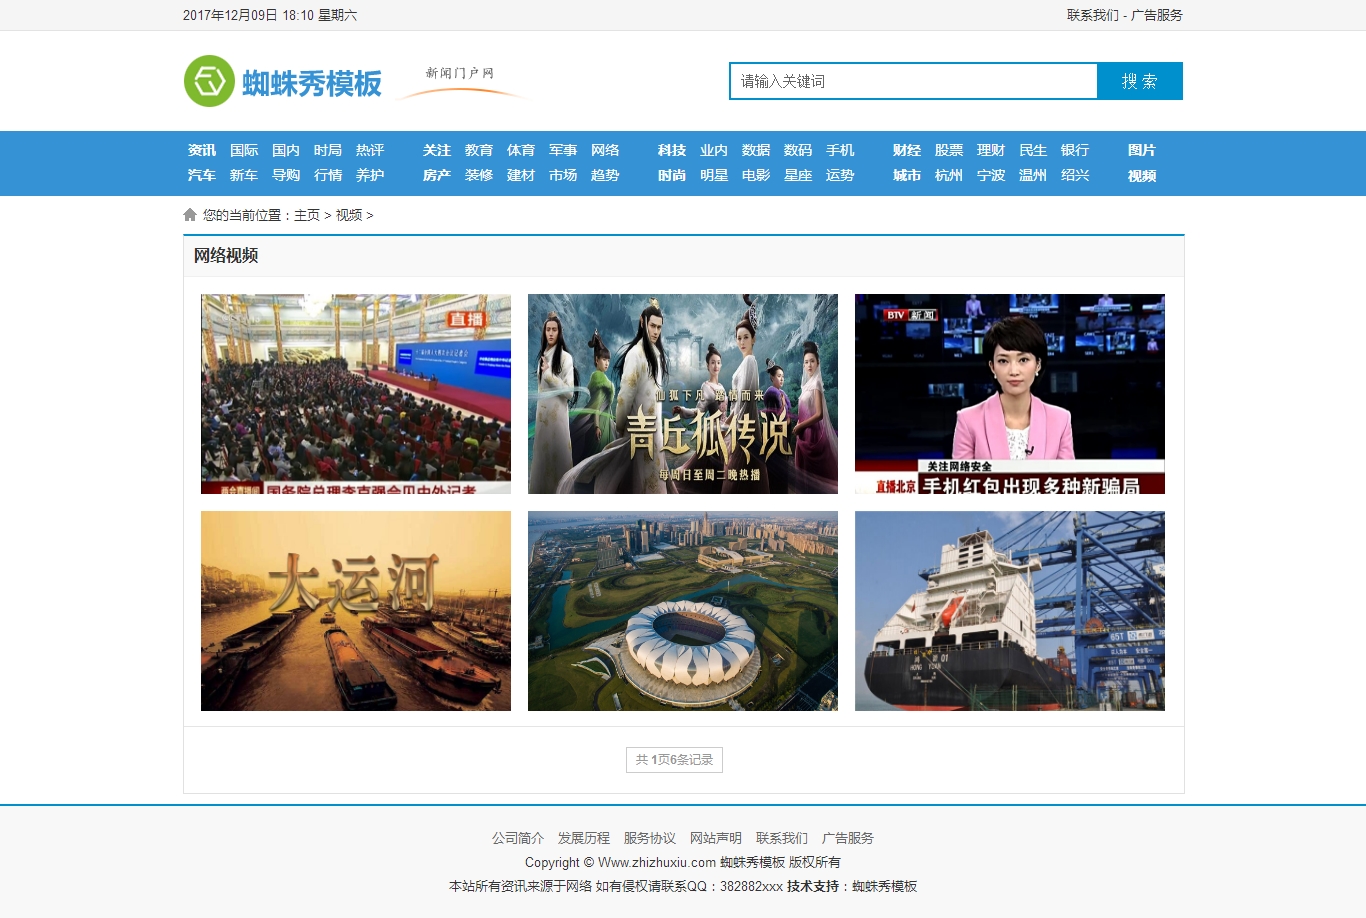This screenshot has width=1366, height=918.
Task: Click the pagination record count box
Action: click(x=674, y=760)
